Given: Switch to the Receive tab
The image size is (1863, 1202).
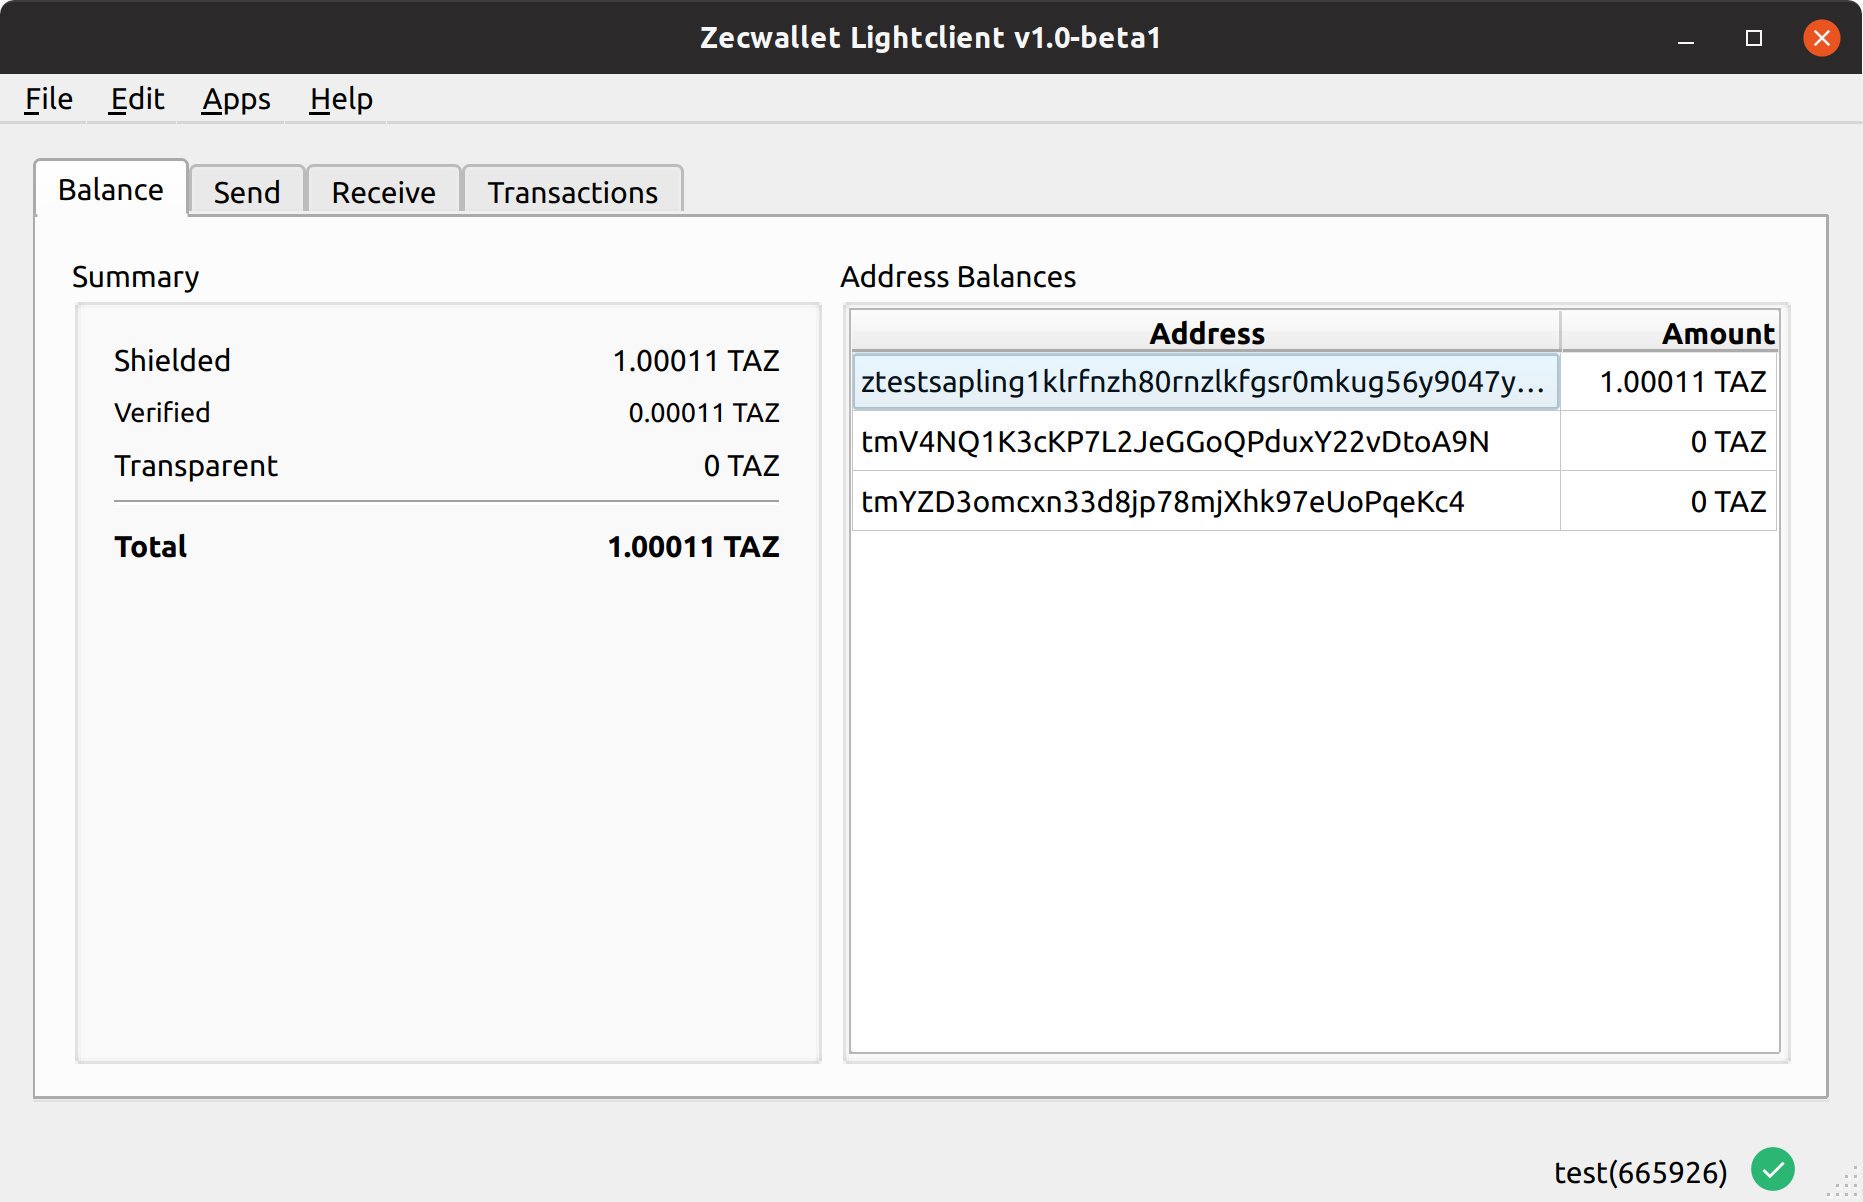Looking at the screenshot, I should [383, 192].
